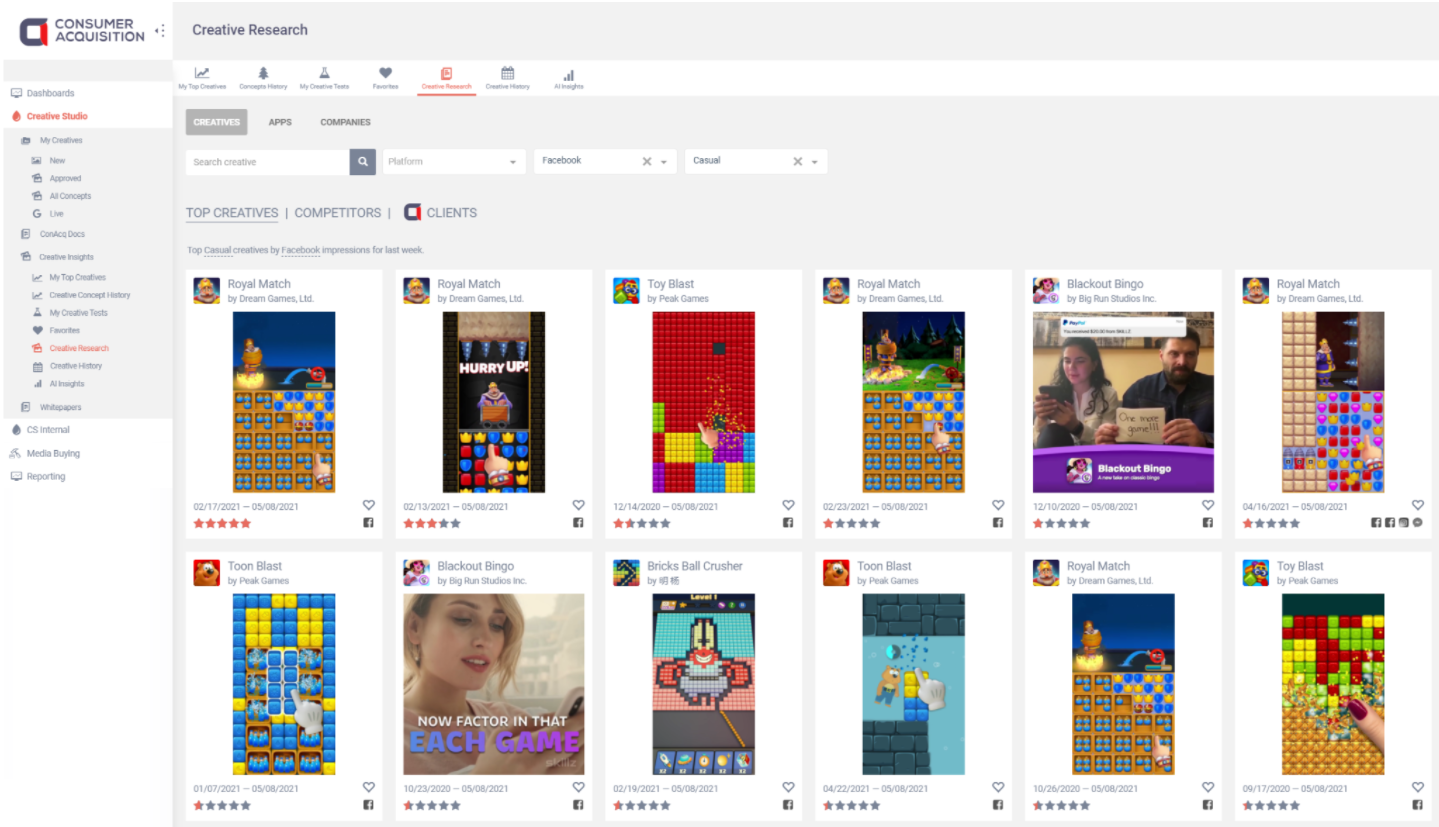The image size is (1439, 827).
Task: Favorite the 02/17/2021 Royal Match creative
Action: (368, 506)
